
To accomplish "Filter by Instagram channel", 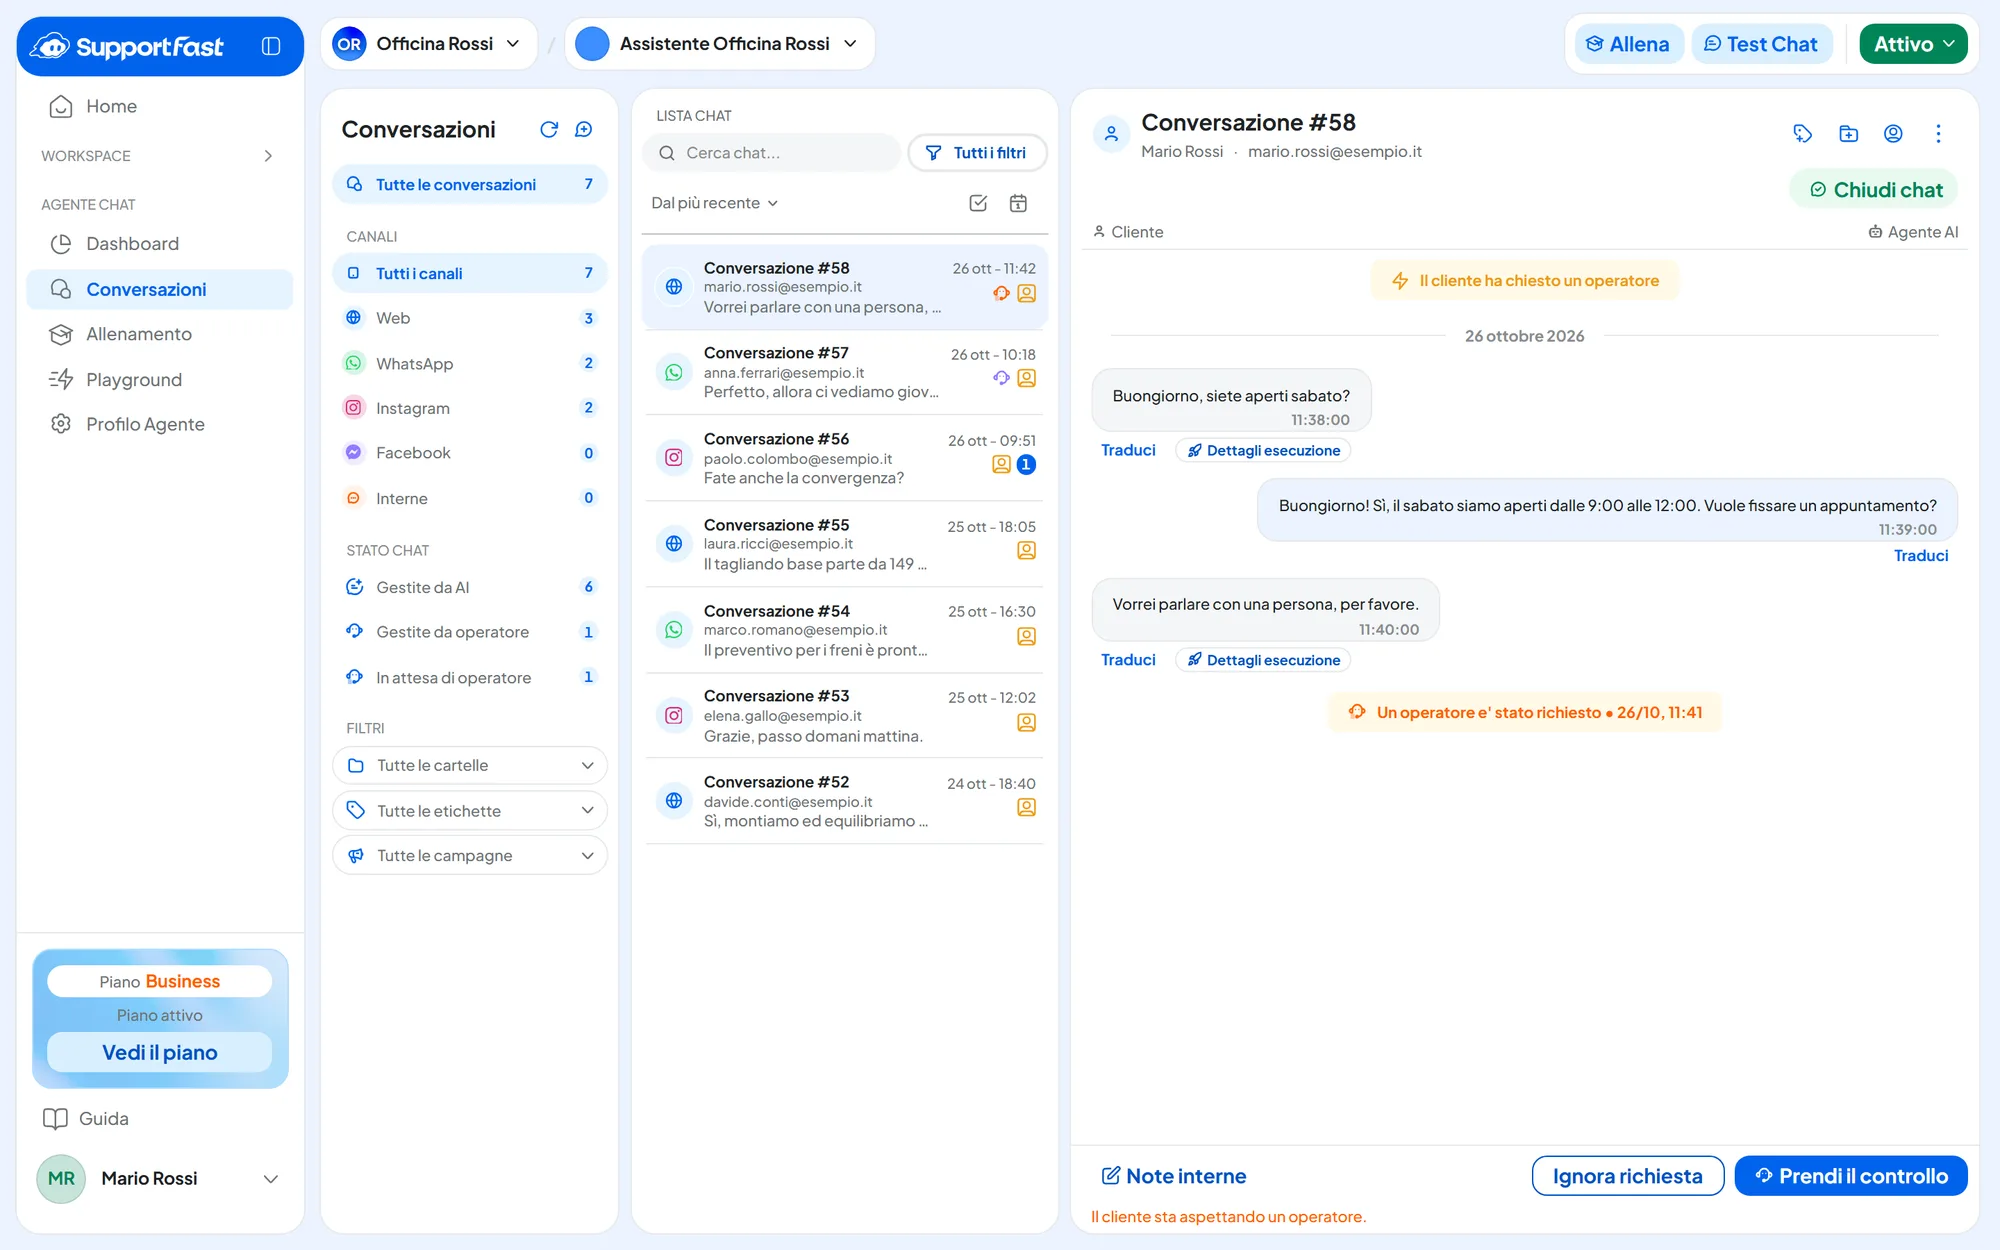I will pos(470,408).
